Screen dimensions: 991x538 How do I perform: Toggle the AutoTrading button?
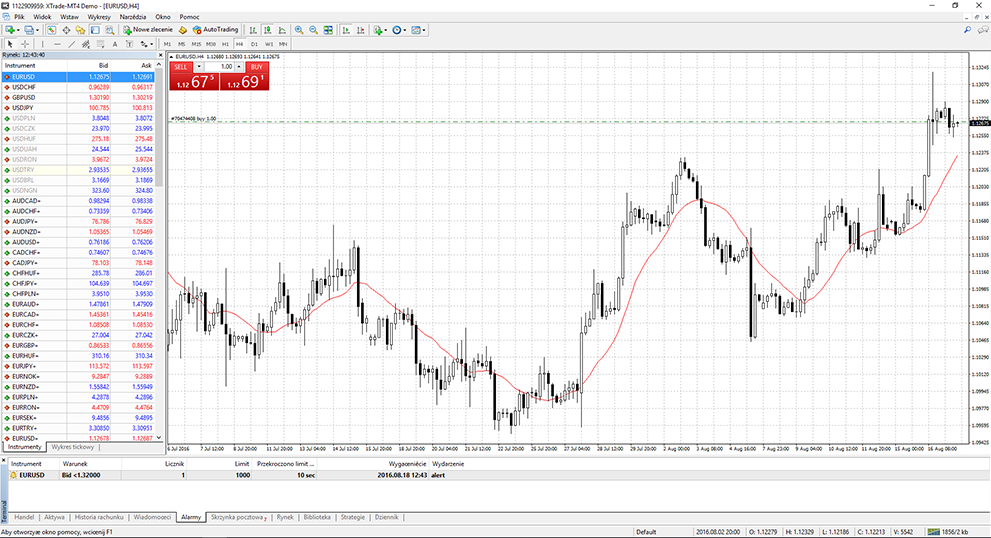(216, 30)
